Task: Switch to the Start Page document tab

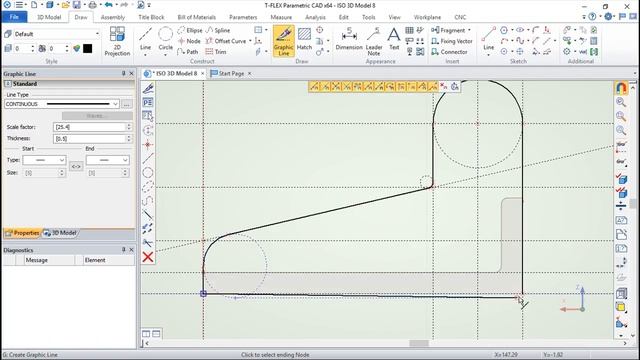Action: coord(231,73)
